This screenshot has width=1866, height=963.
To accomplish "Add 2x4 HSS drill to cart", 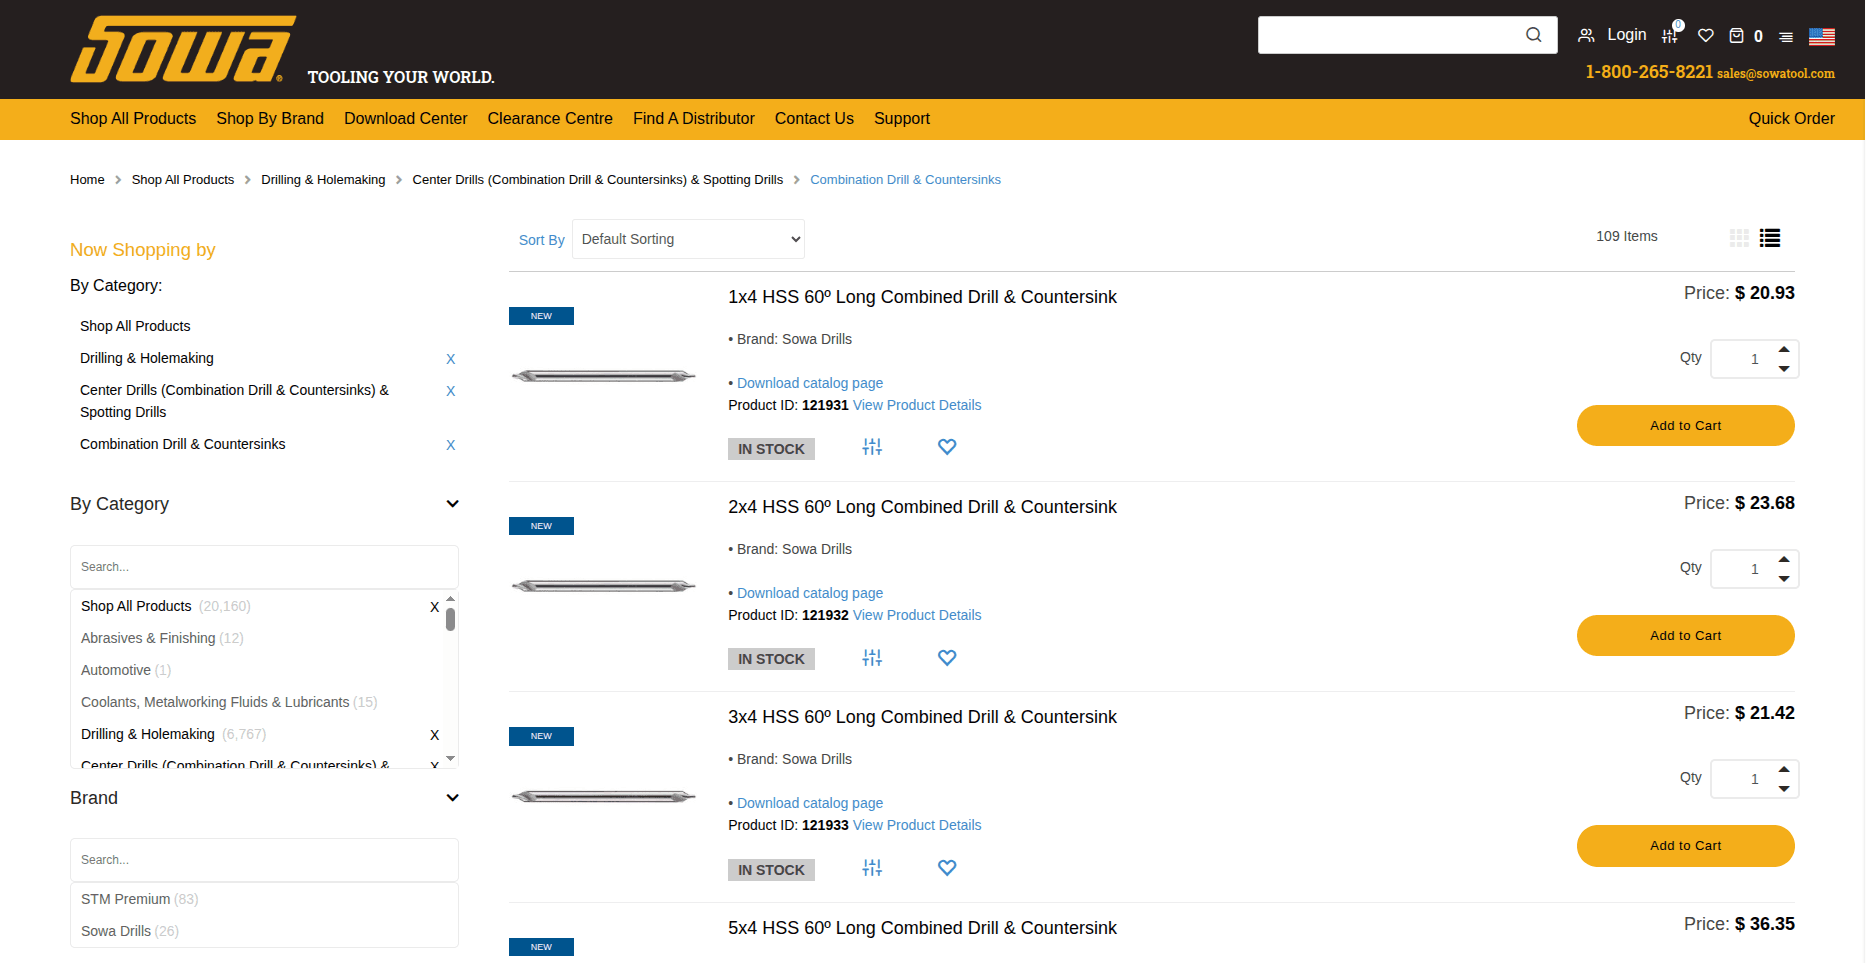I will (x=1685, y=635).
